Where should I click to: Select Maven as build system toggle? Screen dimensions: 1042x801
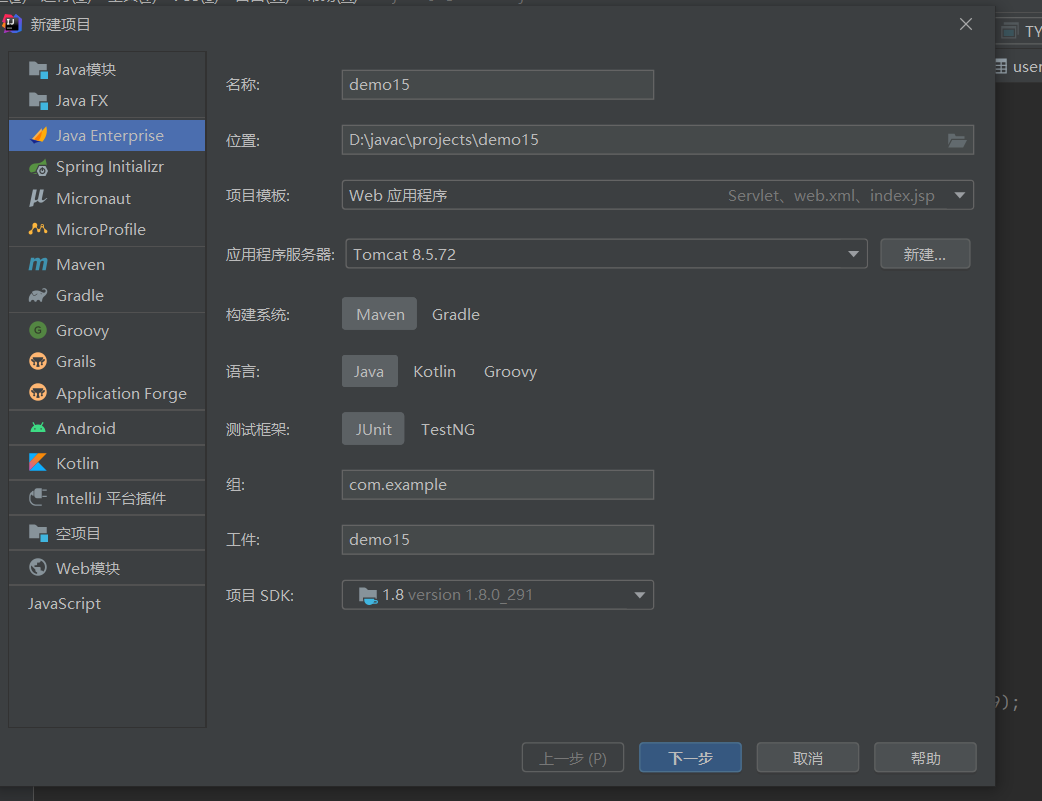pos(379,314)
